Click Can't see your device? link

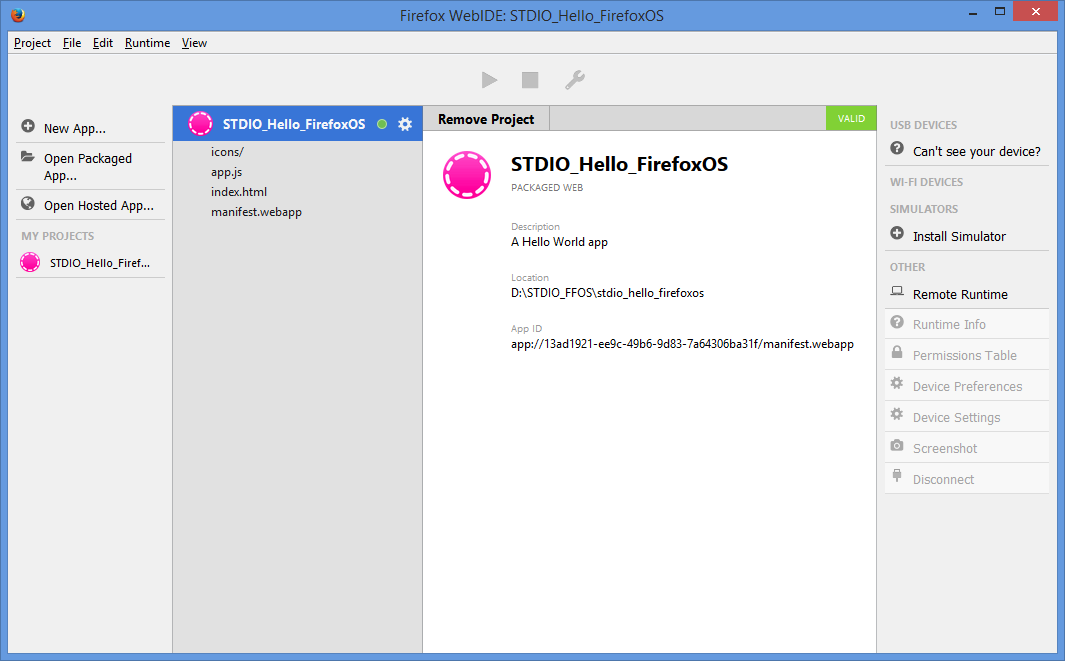click(x=977, y=151)
